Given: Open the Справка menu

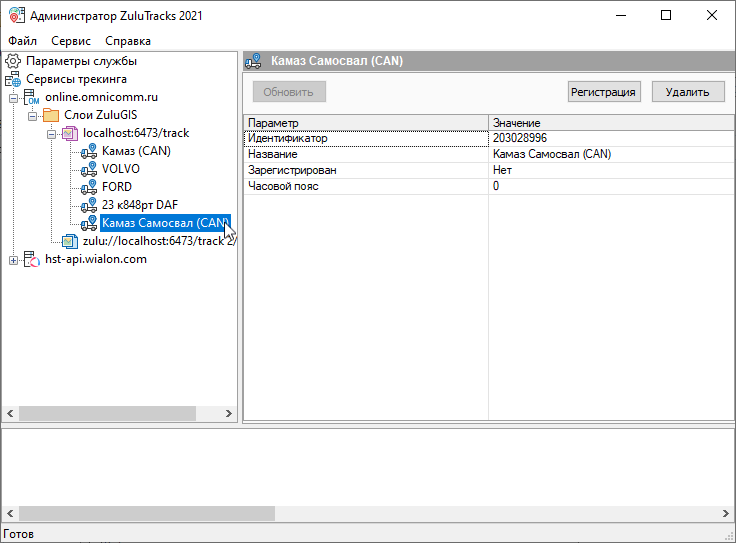Looking at the screenshot, I should [128, 41].
